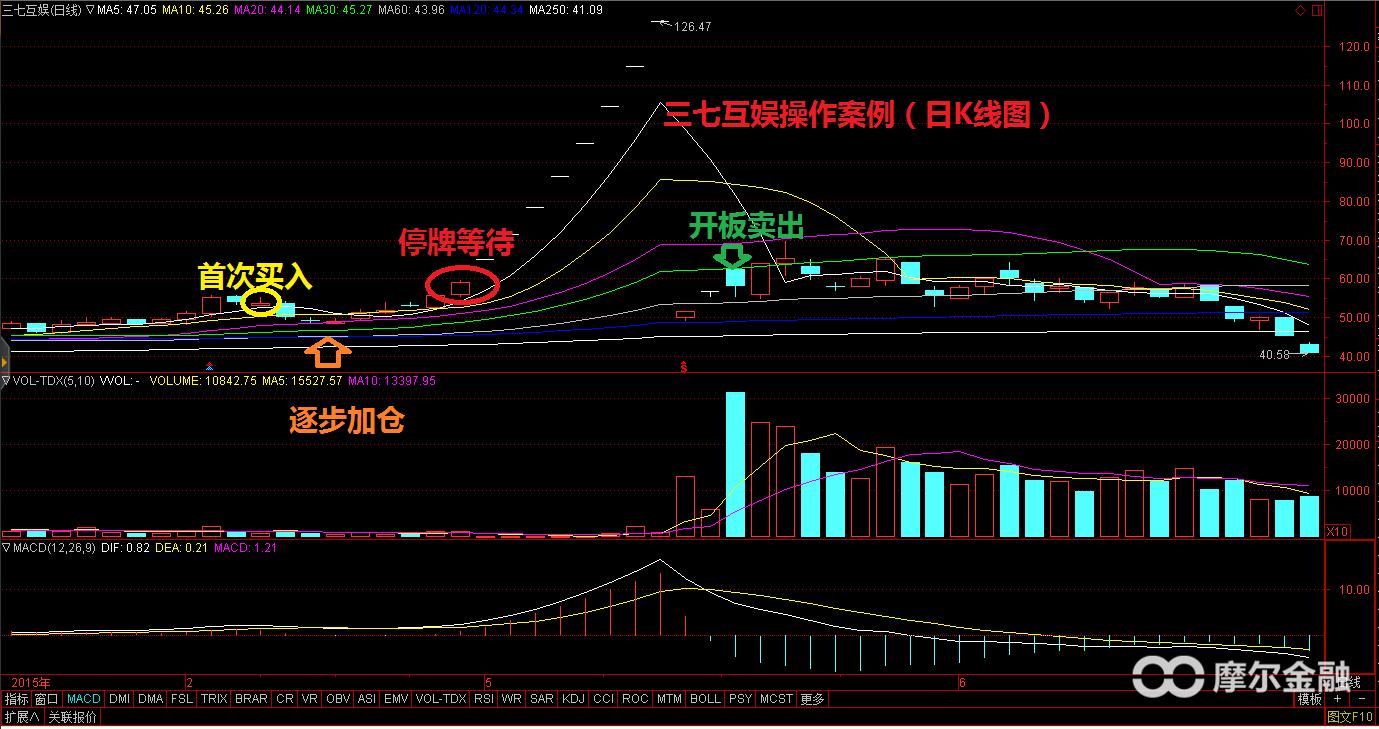This screenshot has width=1379, height=729.
Task: Click the small blue-red marker near February
Action: coord(209,367)
